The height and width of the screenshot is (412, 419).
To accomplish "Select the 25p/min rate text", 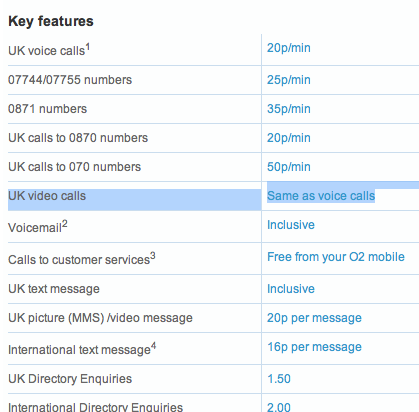I will pyautogui.click(x=289, y=80).
